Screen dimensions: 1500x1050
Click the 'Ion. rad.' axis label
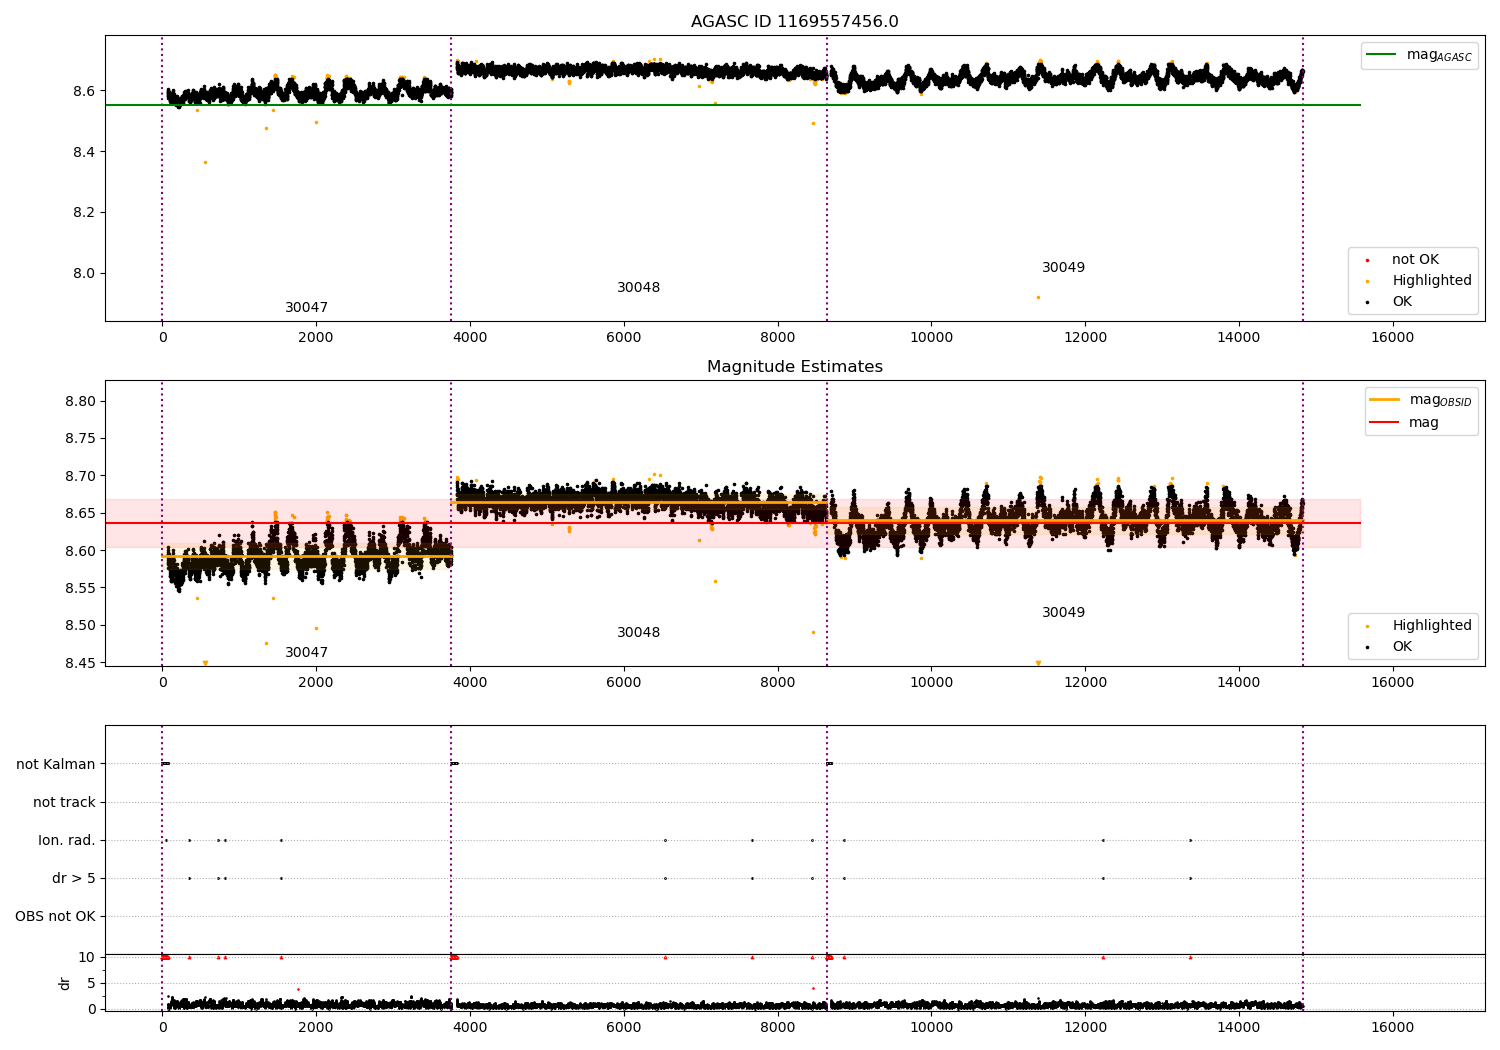(67, 841)
